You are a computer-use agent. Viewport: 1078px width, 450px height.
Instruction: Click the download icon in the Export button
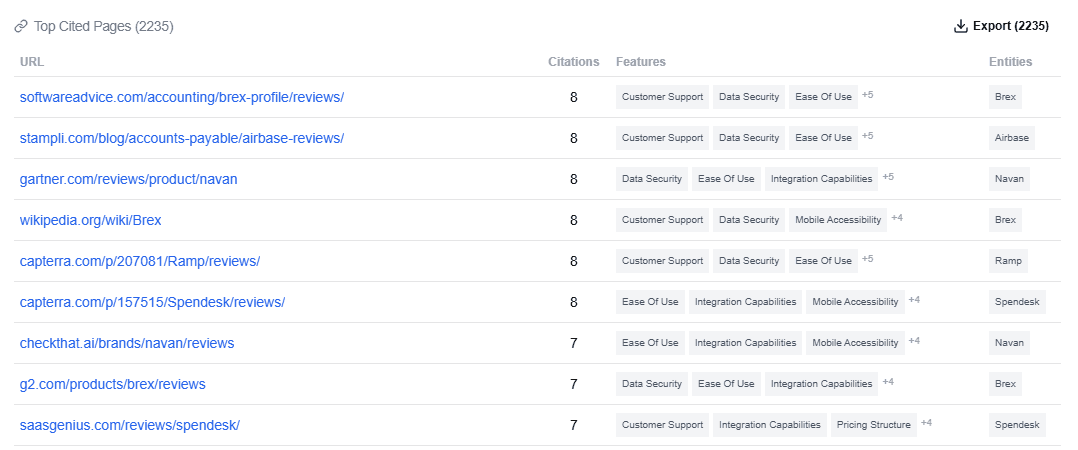tap(960, 26)
